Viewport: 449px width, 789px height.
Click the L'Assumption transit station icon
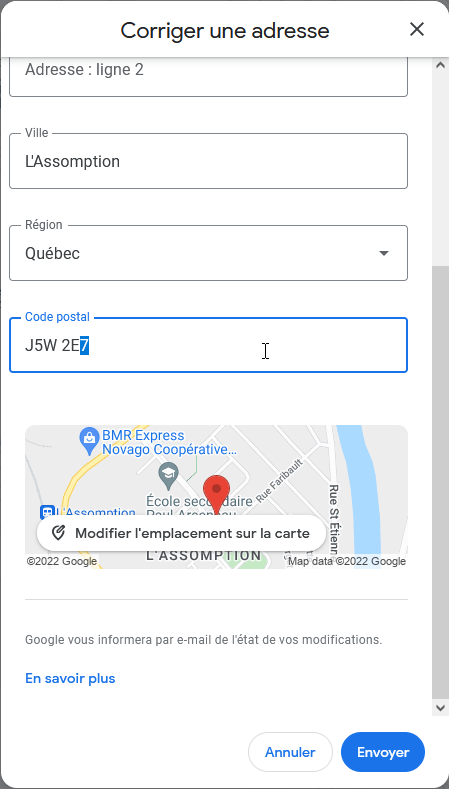(47, 513)
